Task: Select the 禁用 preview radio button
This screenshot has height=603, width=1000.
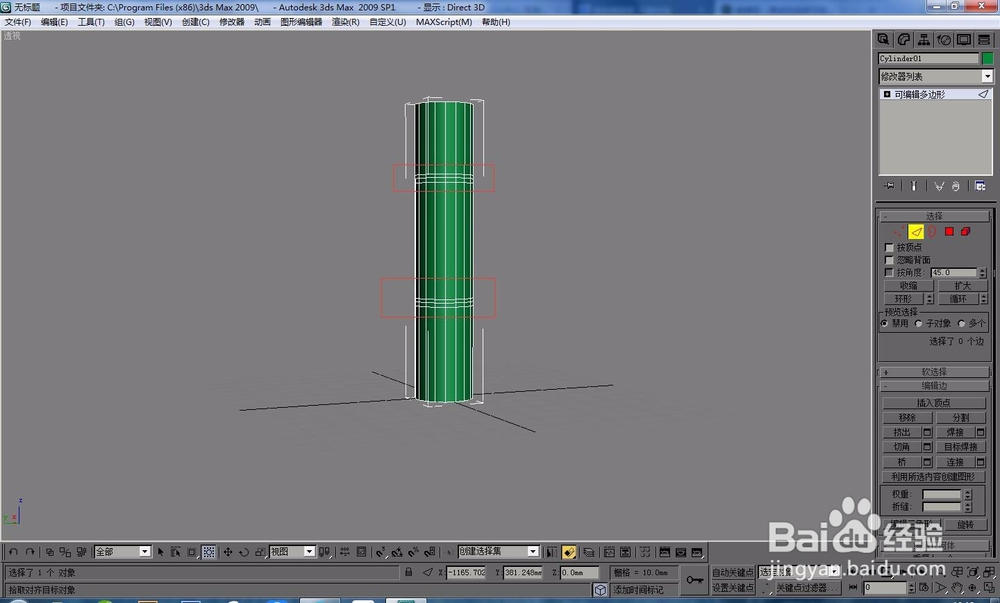Action: point(885,324)
